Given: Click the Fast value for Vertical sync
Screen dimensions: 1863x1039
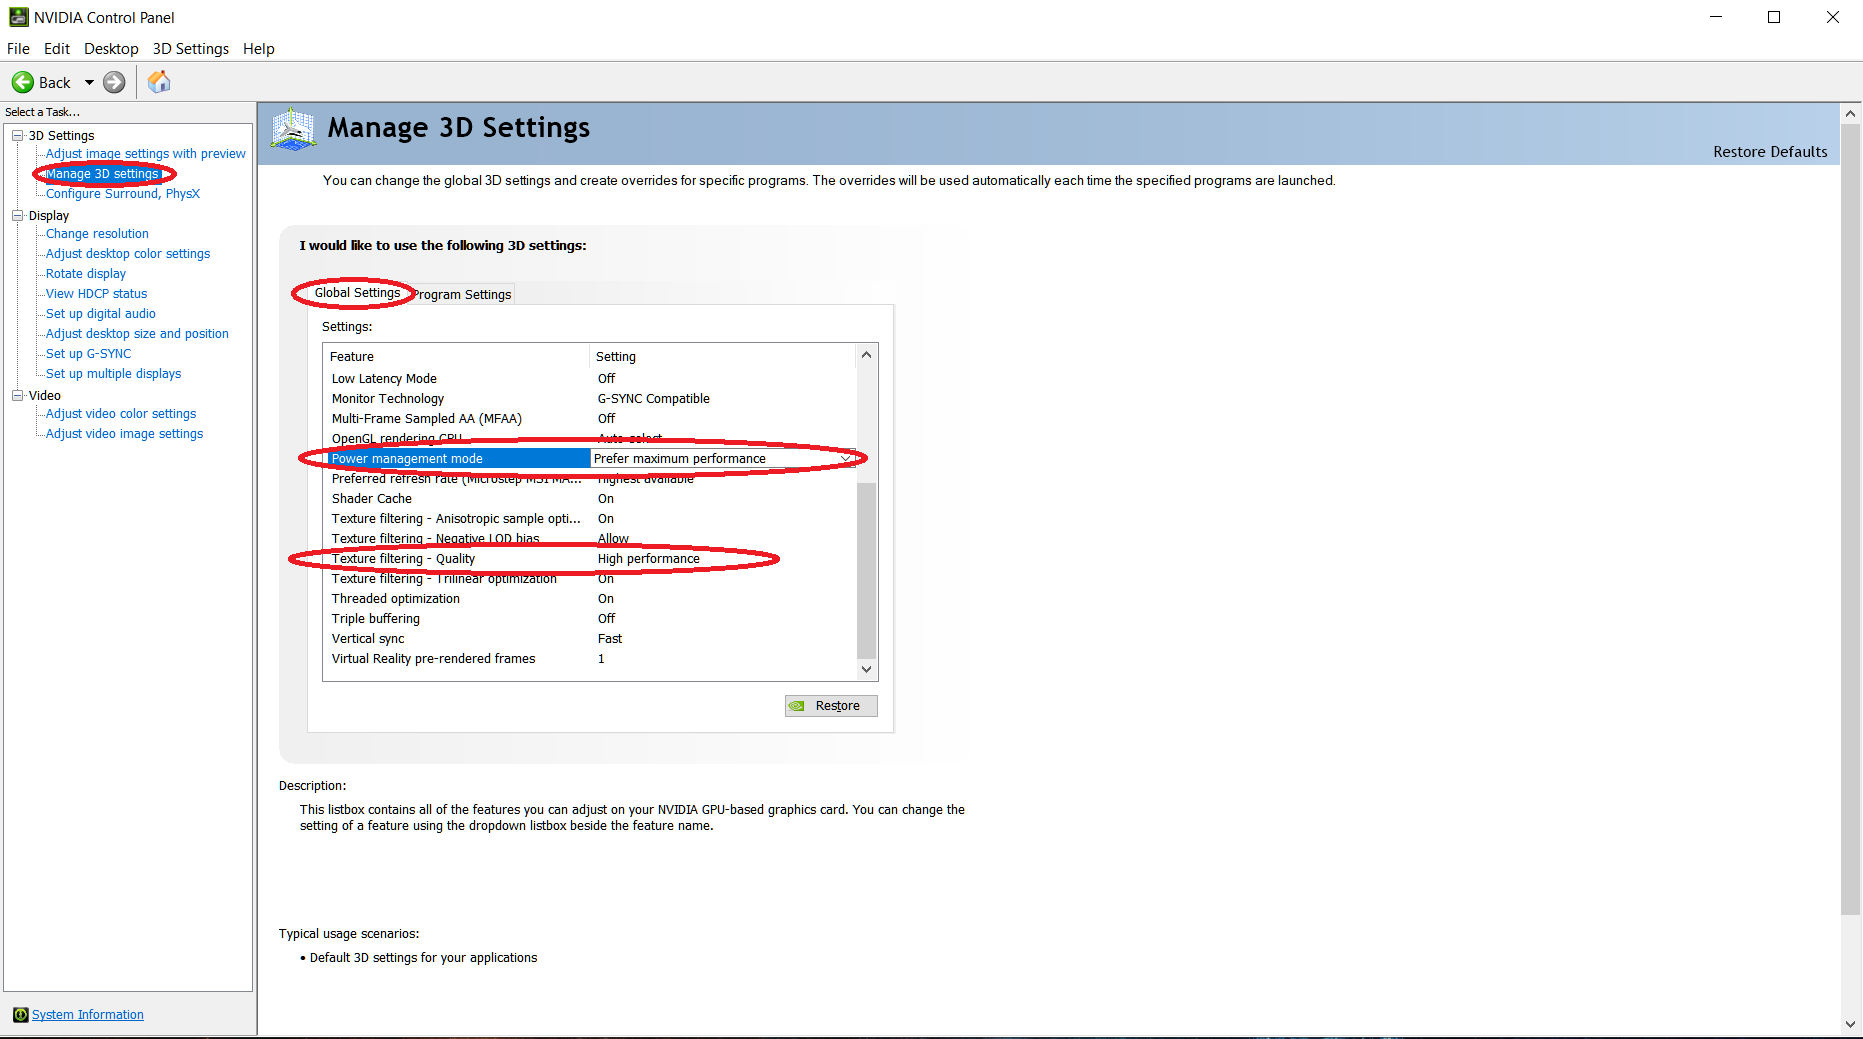Looking at the screenshot, I should tap(609, 639).
